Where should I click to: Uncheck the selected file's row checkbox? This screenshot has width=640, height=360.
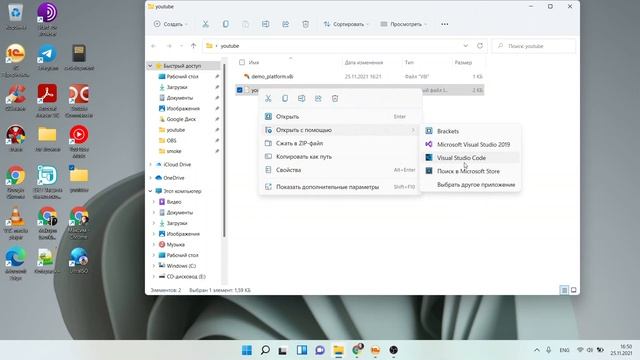pyautogui.click(x=240, y=90)
